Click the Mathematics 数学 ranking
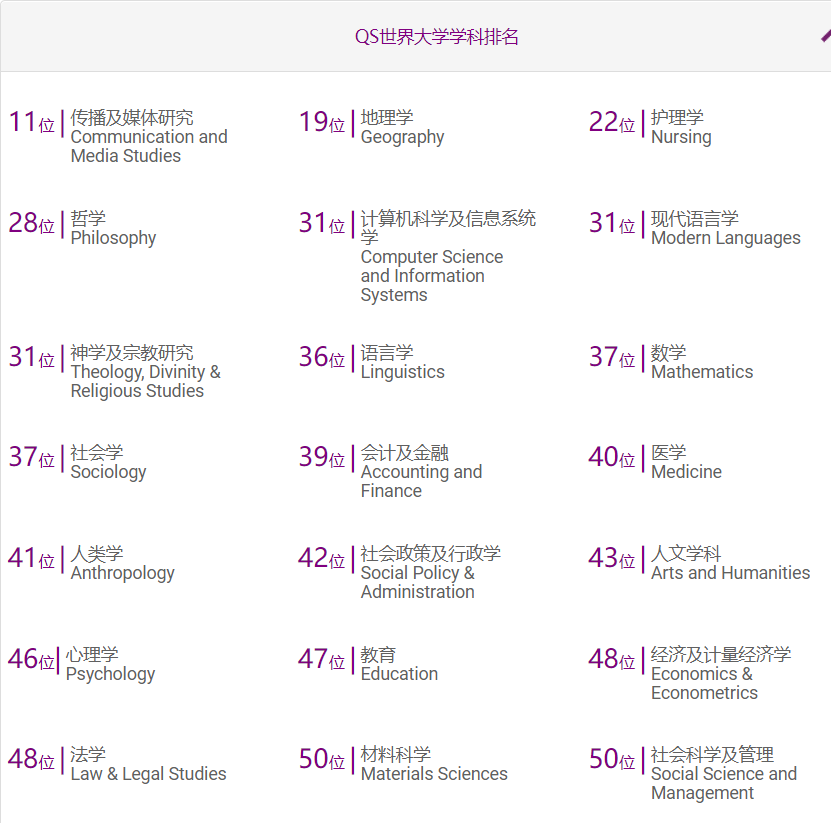Viewport: 831px width, 823px height. tap(701, 363)
